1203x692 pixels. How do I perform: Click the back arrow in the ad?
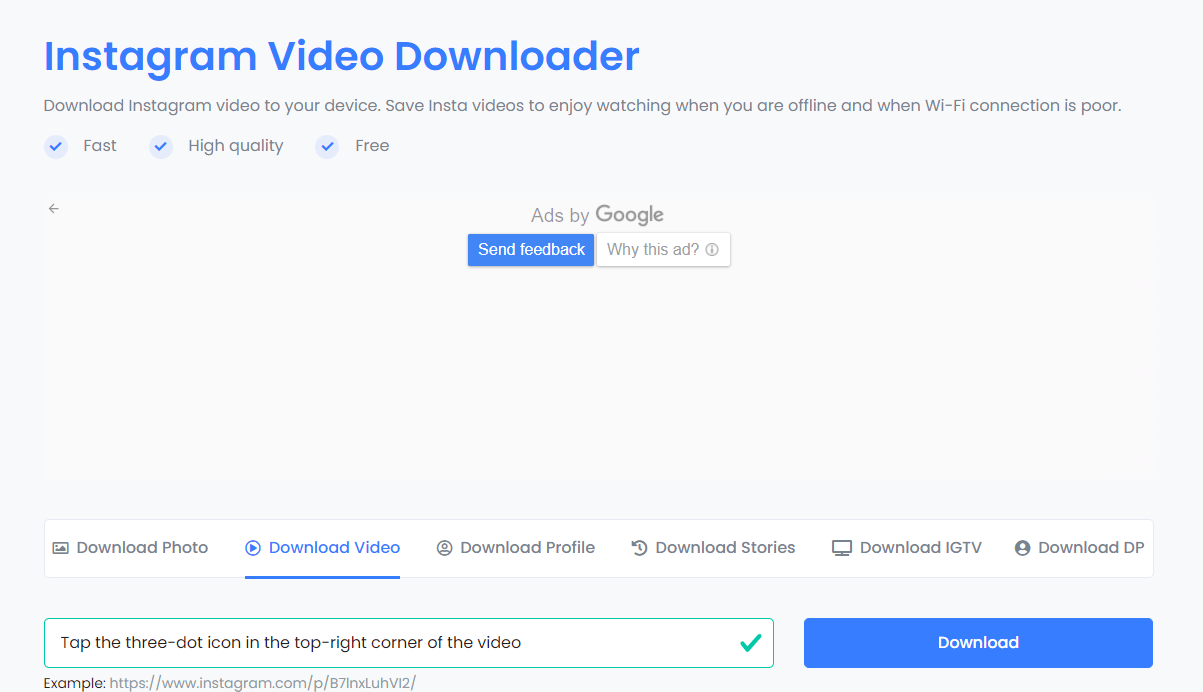point(54,208)
